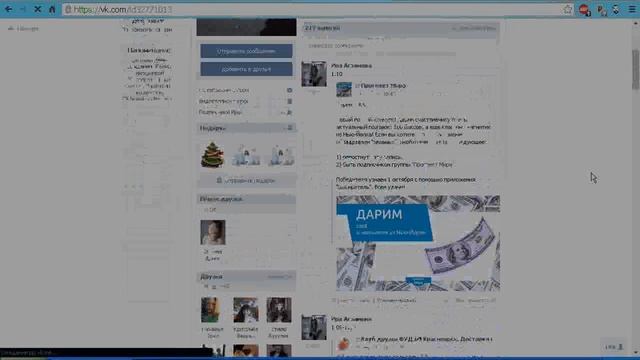The height and width of the screenshot is (360, 640).
Task: Open the profile photo at top
Action: [x=246, y=27]
